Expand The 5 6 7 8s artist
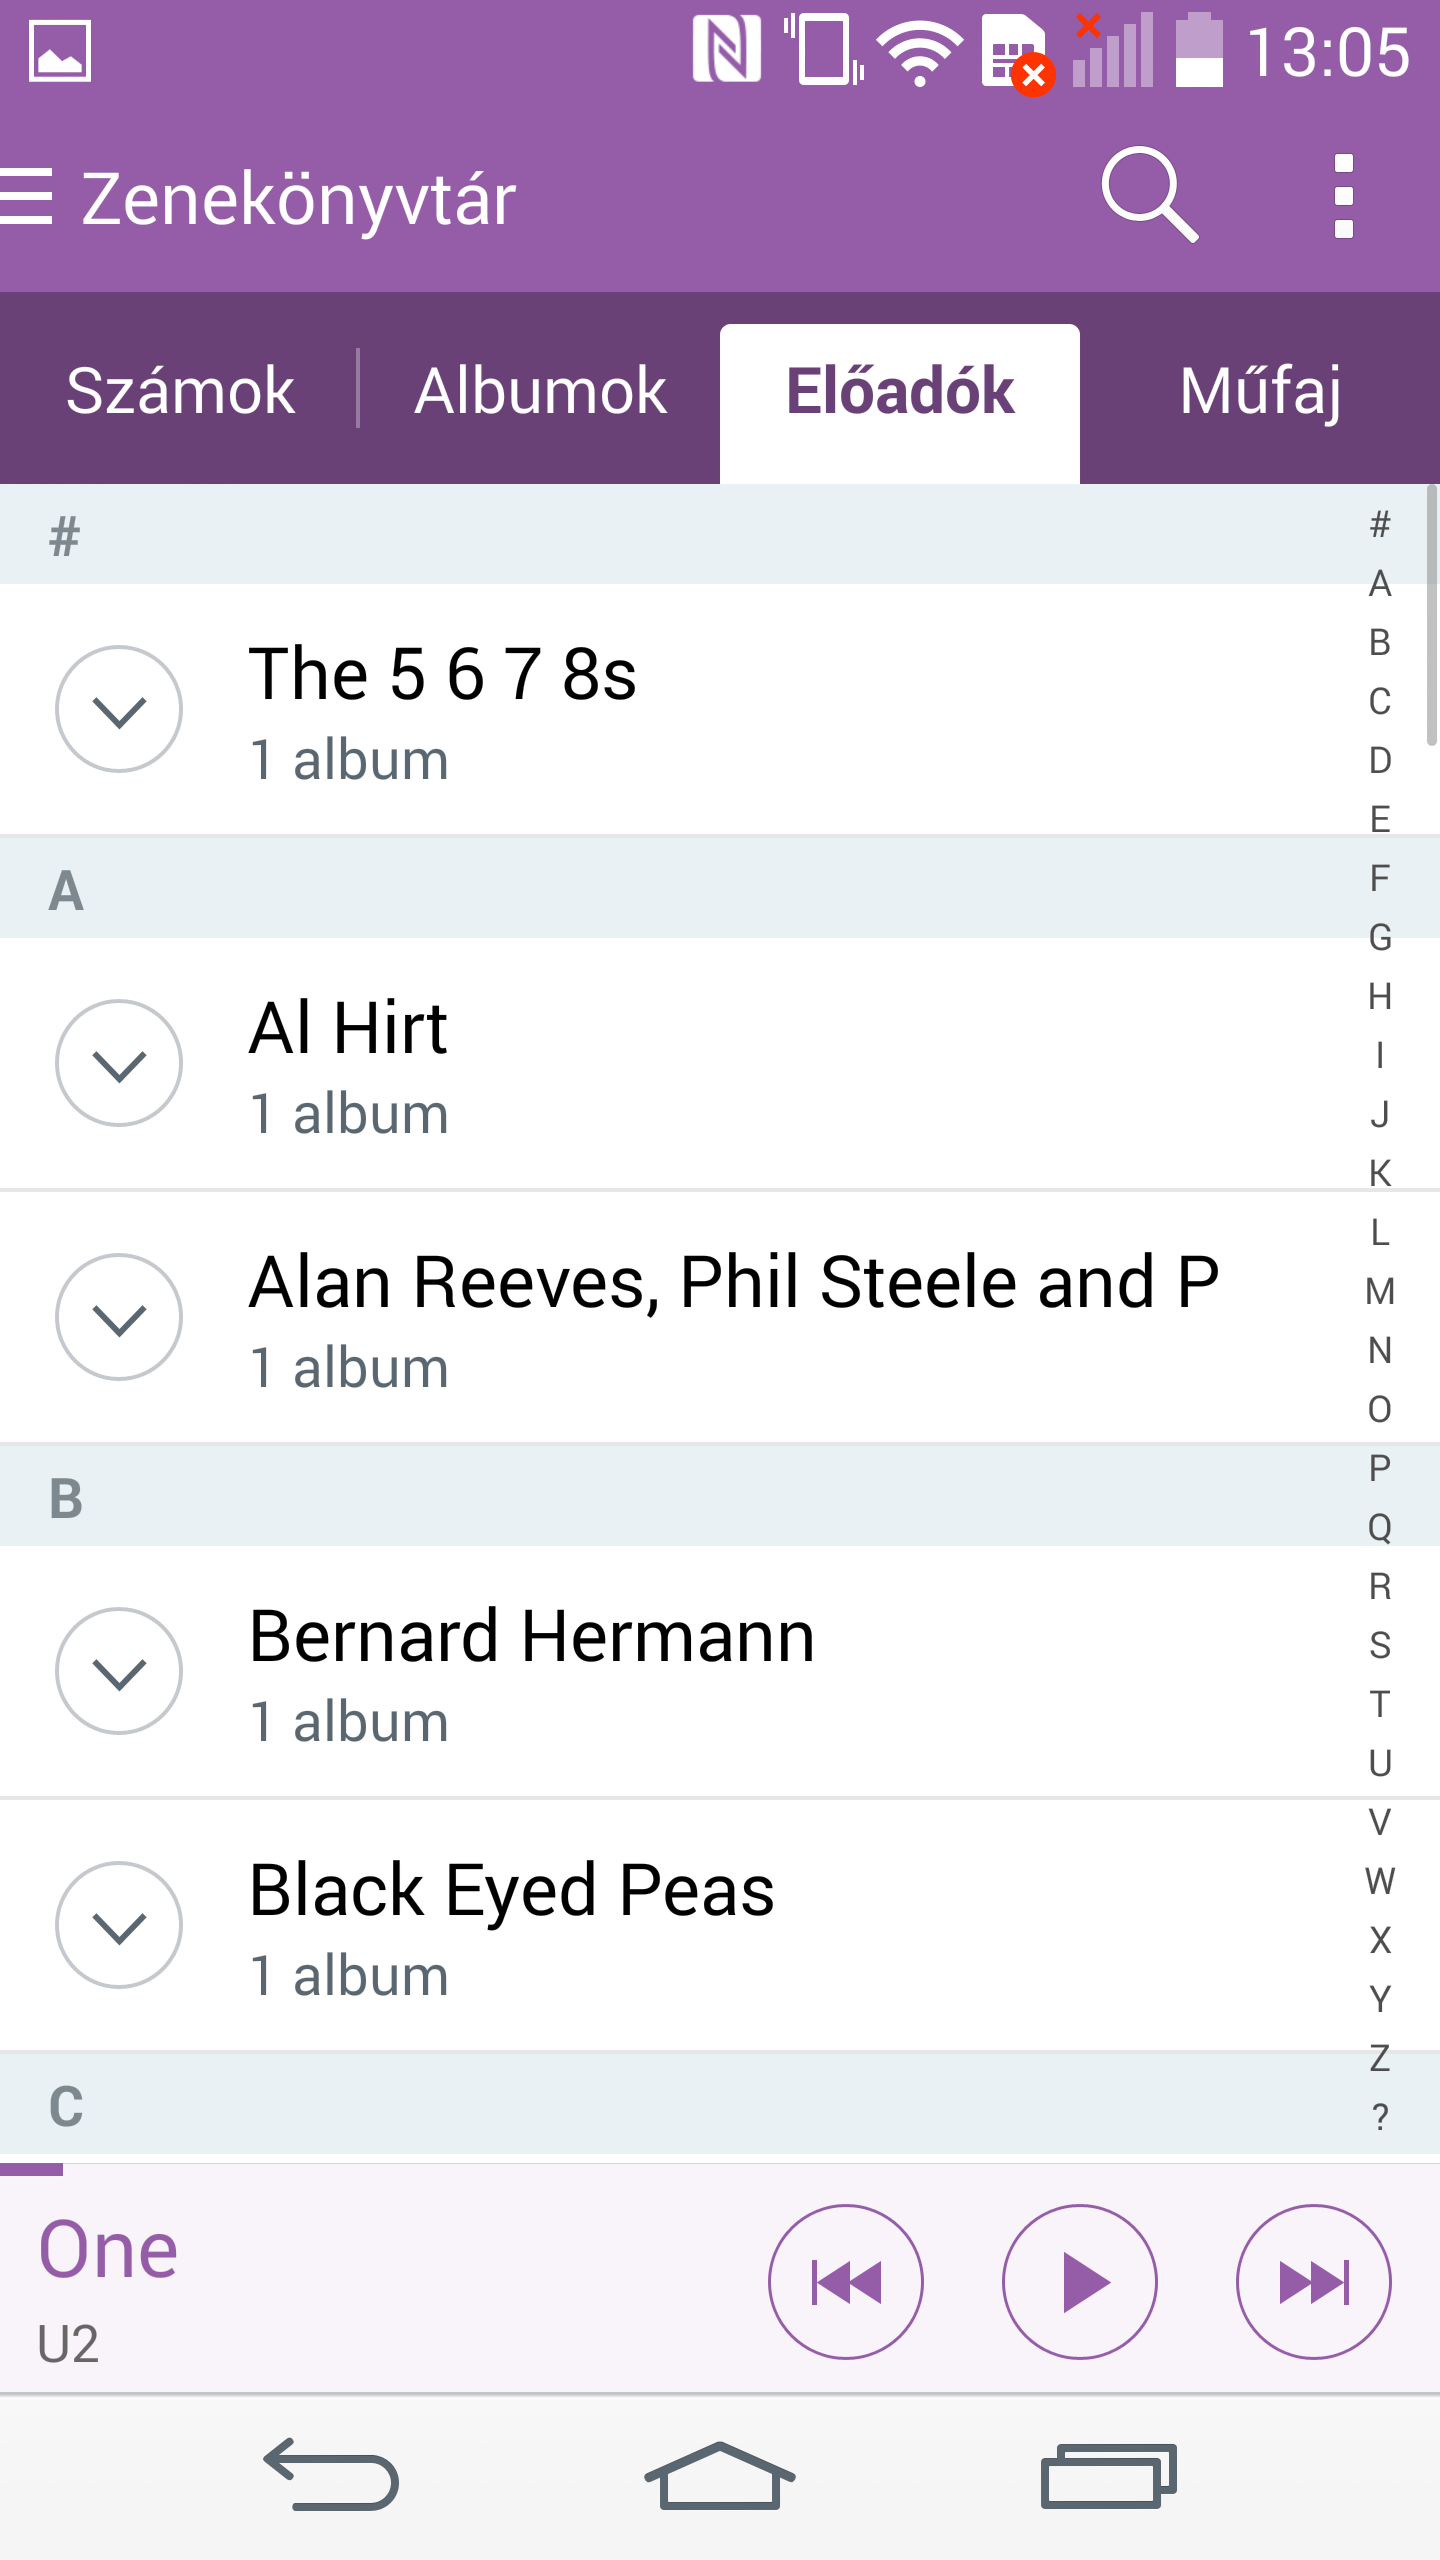The height and width of the screenshot is (2560, 1440). tap(119, 709)
